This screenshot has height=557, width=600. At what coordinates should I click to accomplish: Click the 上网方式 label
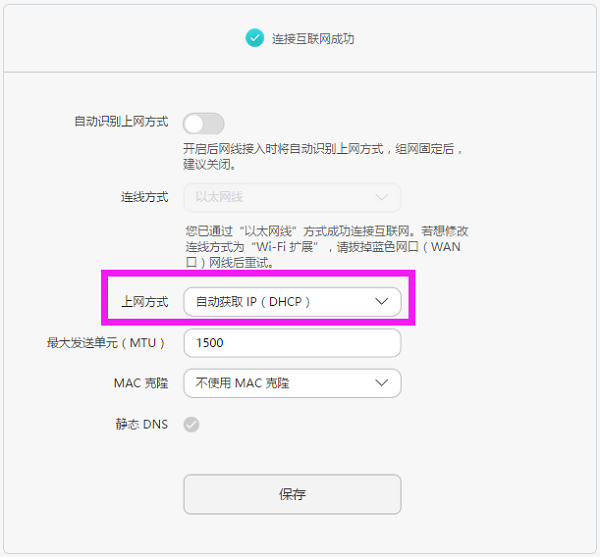[x=144, y=301]
